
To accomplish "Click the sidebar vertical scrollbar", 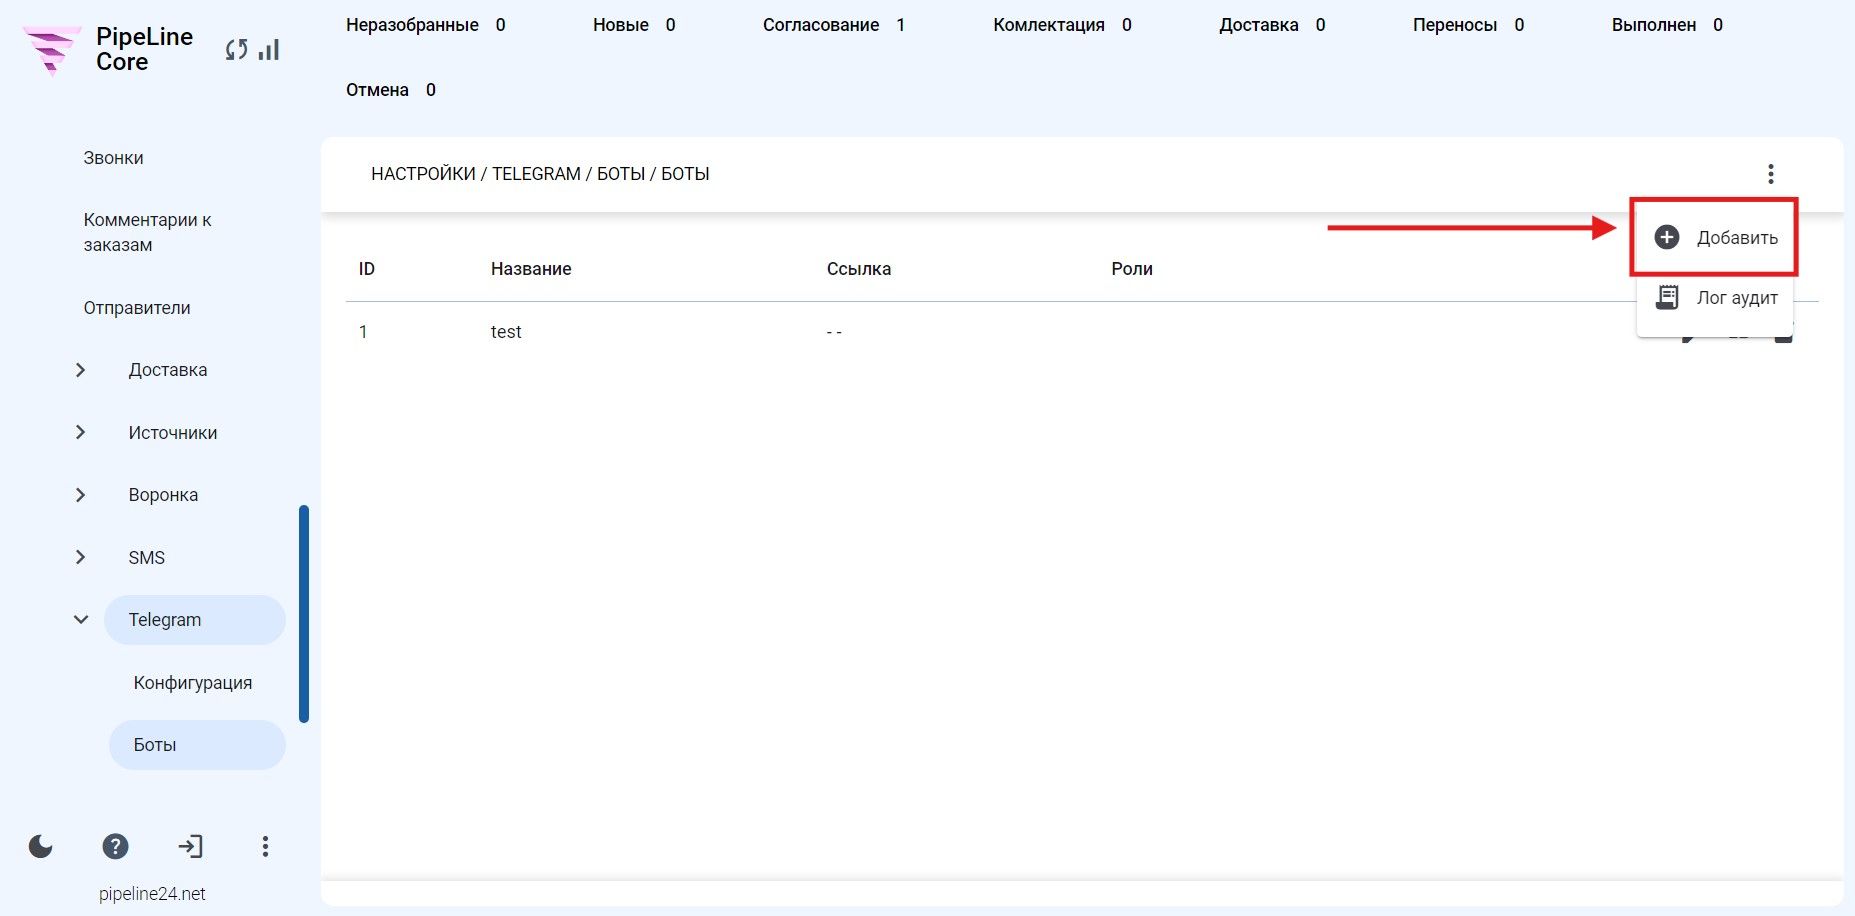I will [304, 614].
